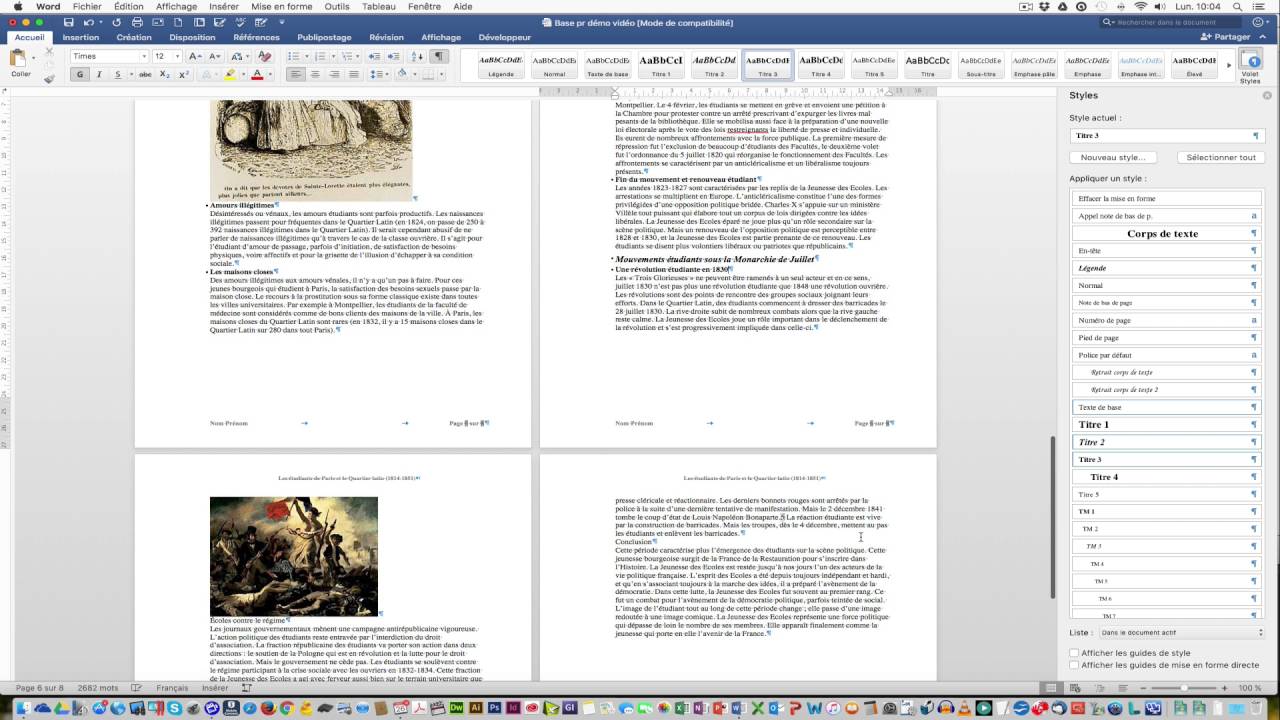Apply the Titre 1 style from the gallery

point(661,65)
